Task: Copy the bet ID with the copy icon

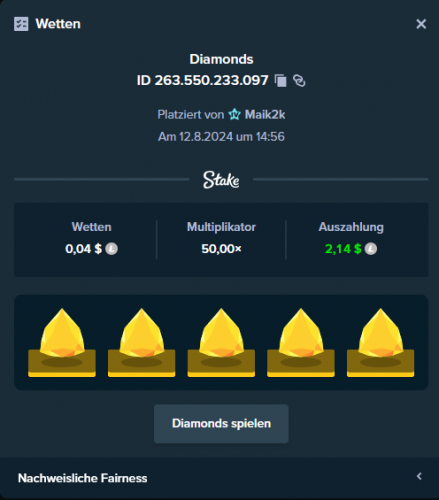Action: (x=281, y=81)
